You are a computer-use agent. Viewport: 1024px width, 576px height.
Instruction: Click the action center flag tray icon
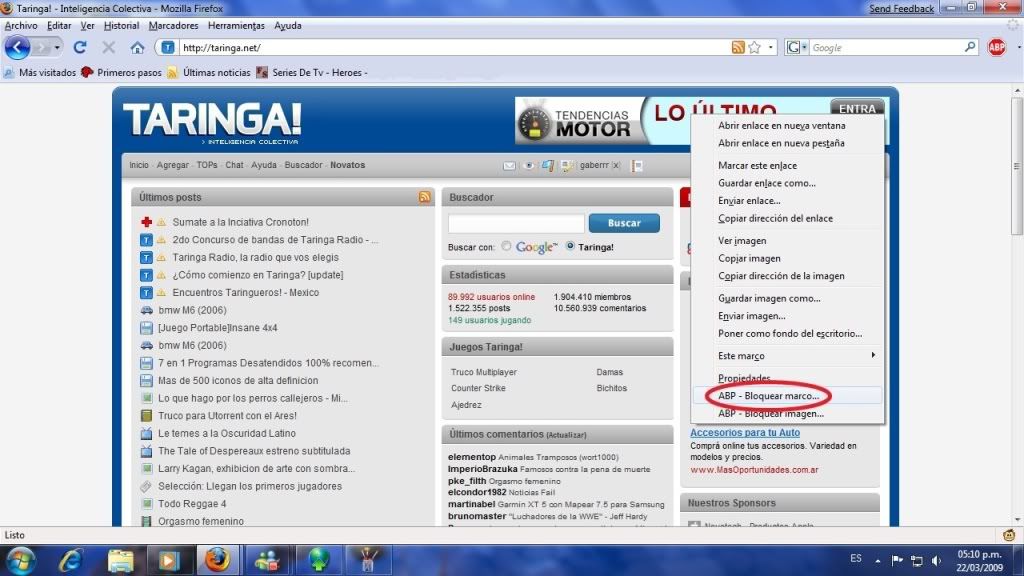pyautogui.click(x=897, y=560)
